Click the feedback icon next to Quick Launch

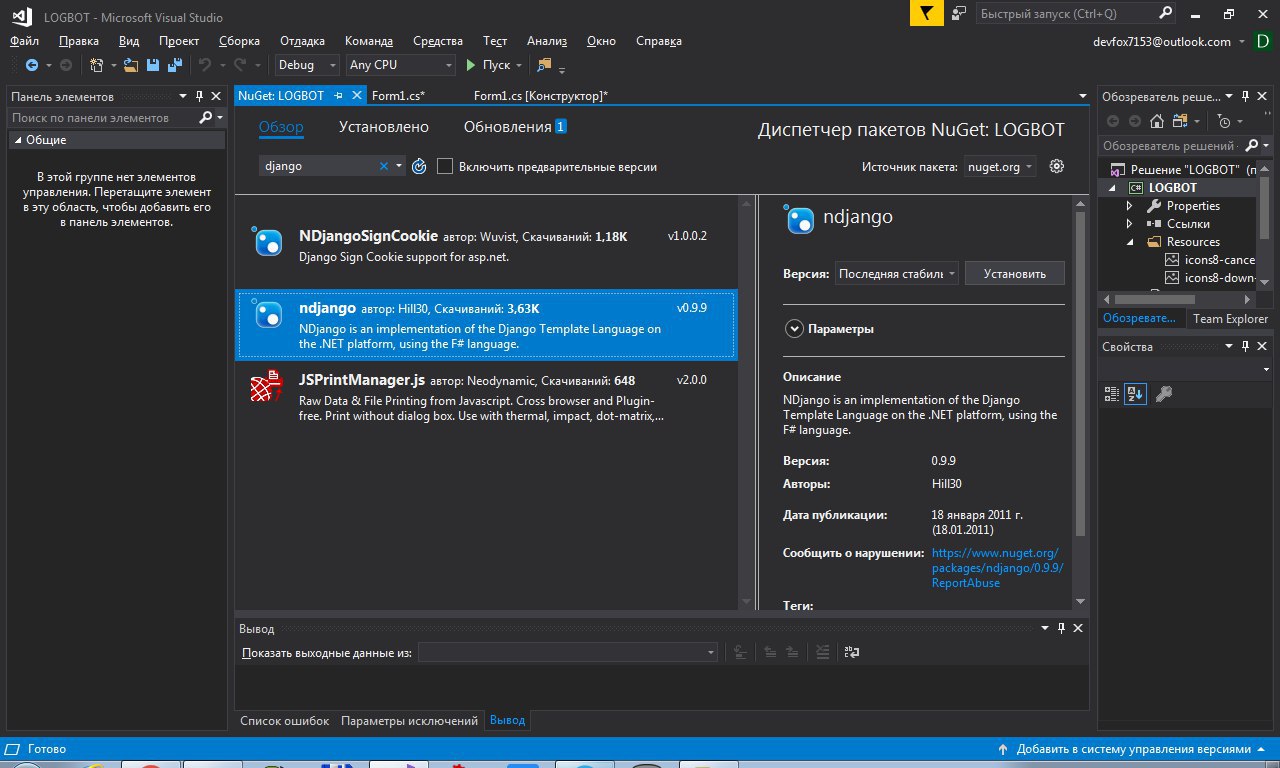959,13
